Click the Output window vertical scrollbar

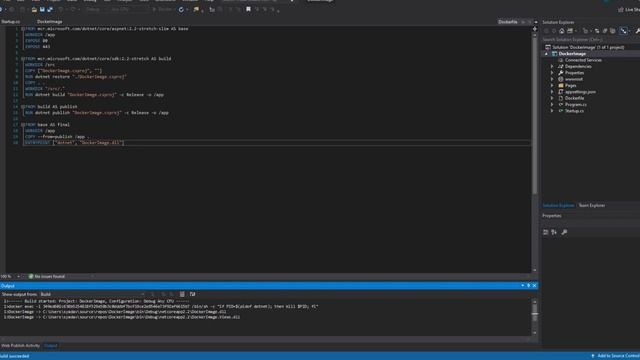[x=535, y=318]
